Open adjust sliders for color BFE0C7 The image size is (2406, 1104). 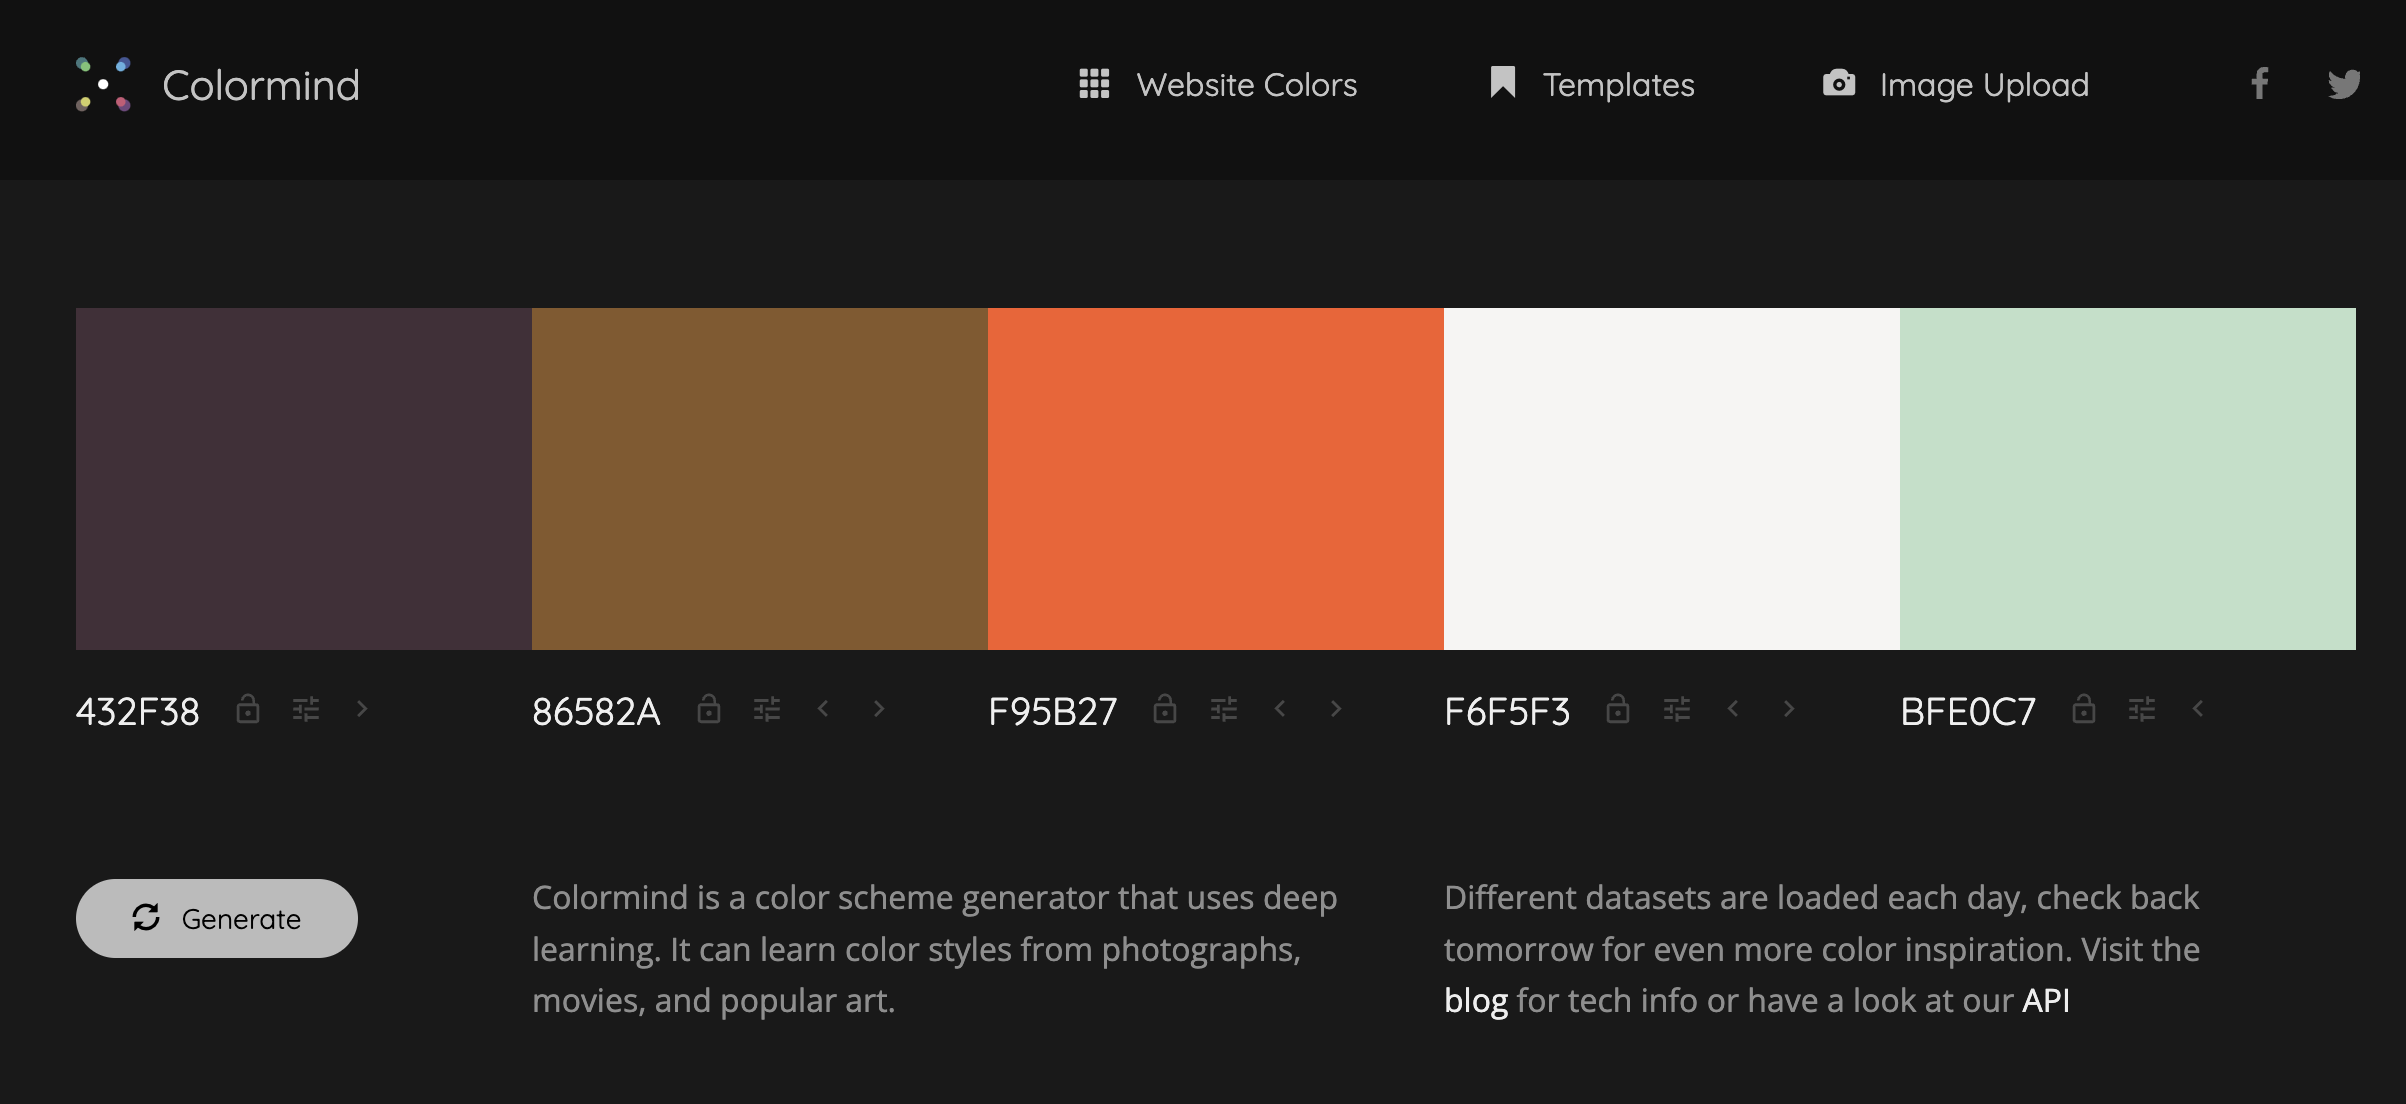[2142, 710]
